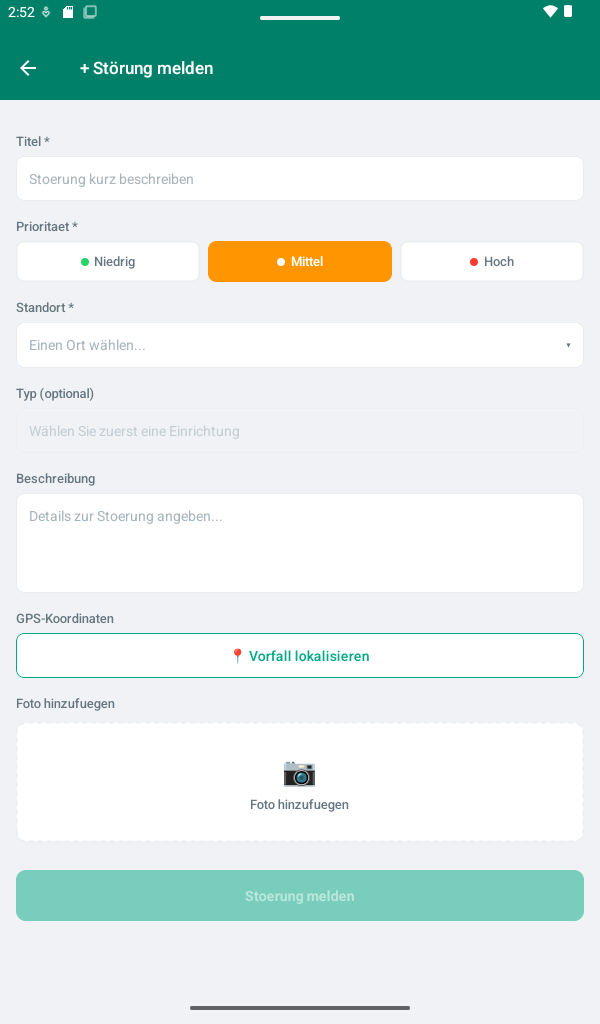Tap the red dot in Hoch
This screenshot has width=600, height=1024.
[x=474, y=262]
